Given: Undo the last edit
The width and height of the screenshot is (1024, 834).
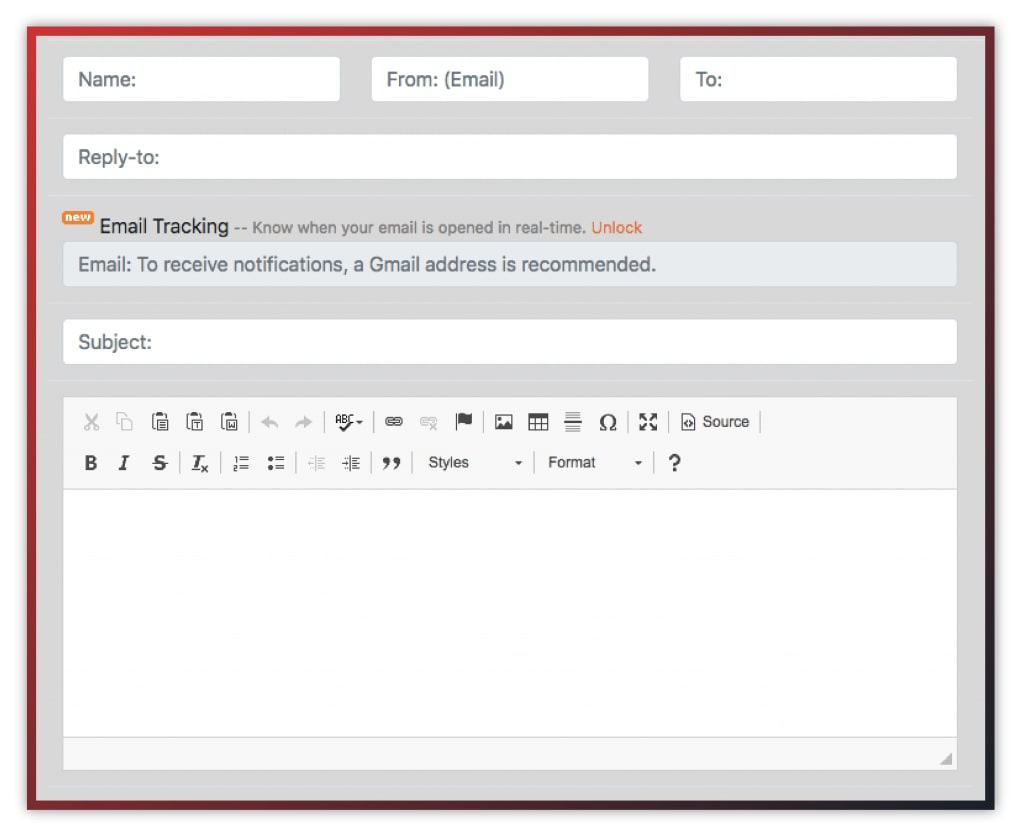Looking at the screenshot, I should click(268, 421).
